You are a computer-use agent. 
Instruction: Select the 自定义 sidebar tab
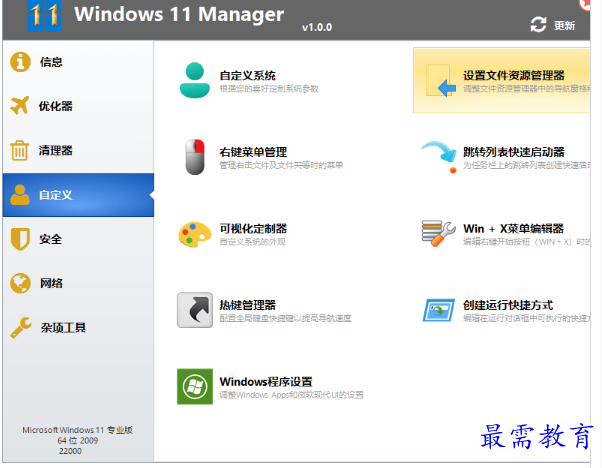point(78,195)
